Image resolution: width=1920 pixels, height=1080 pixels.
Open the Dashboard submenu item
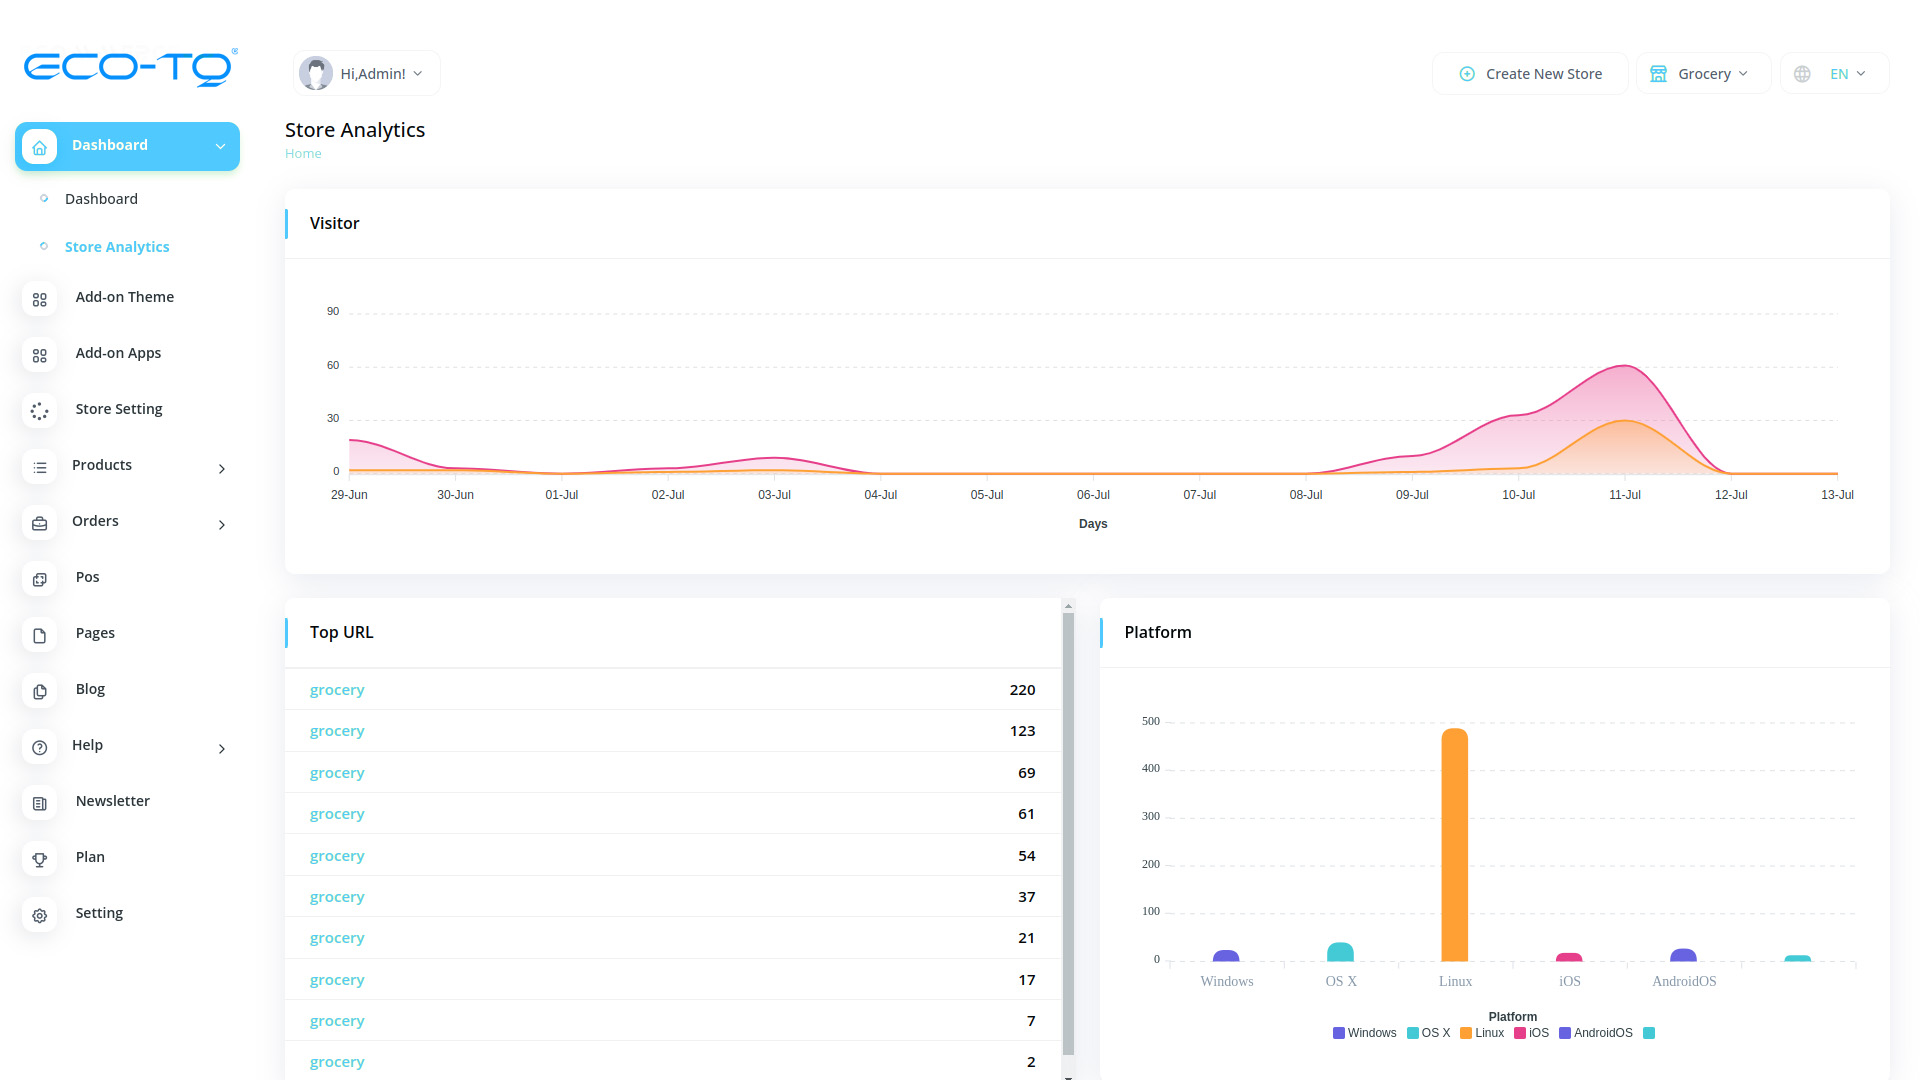[101, 199]
